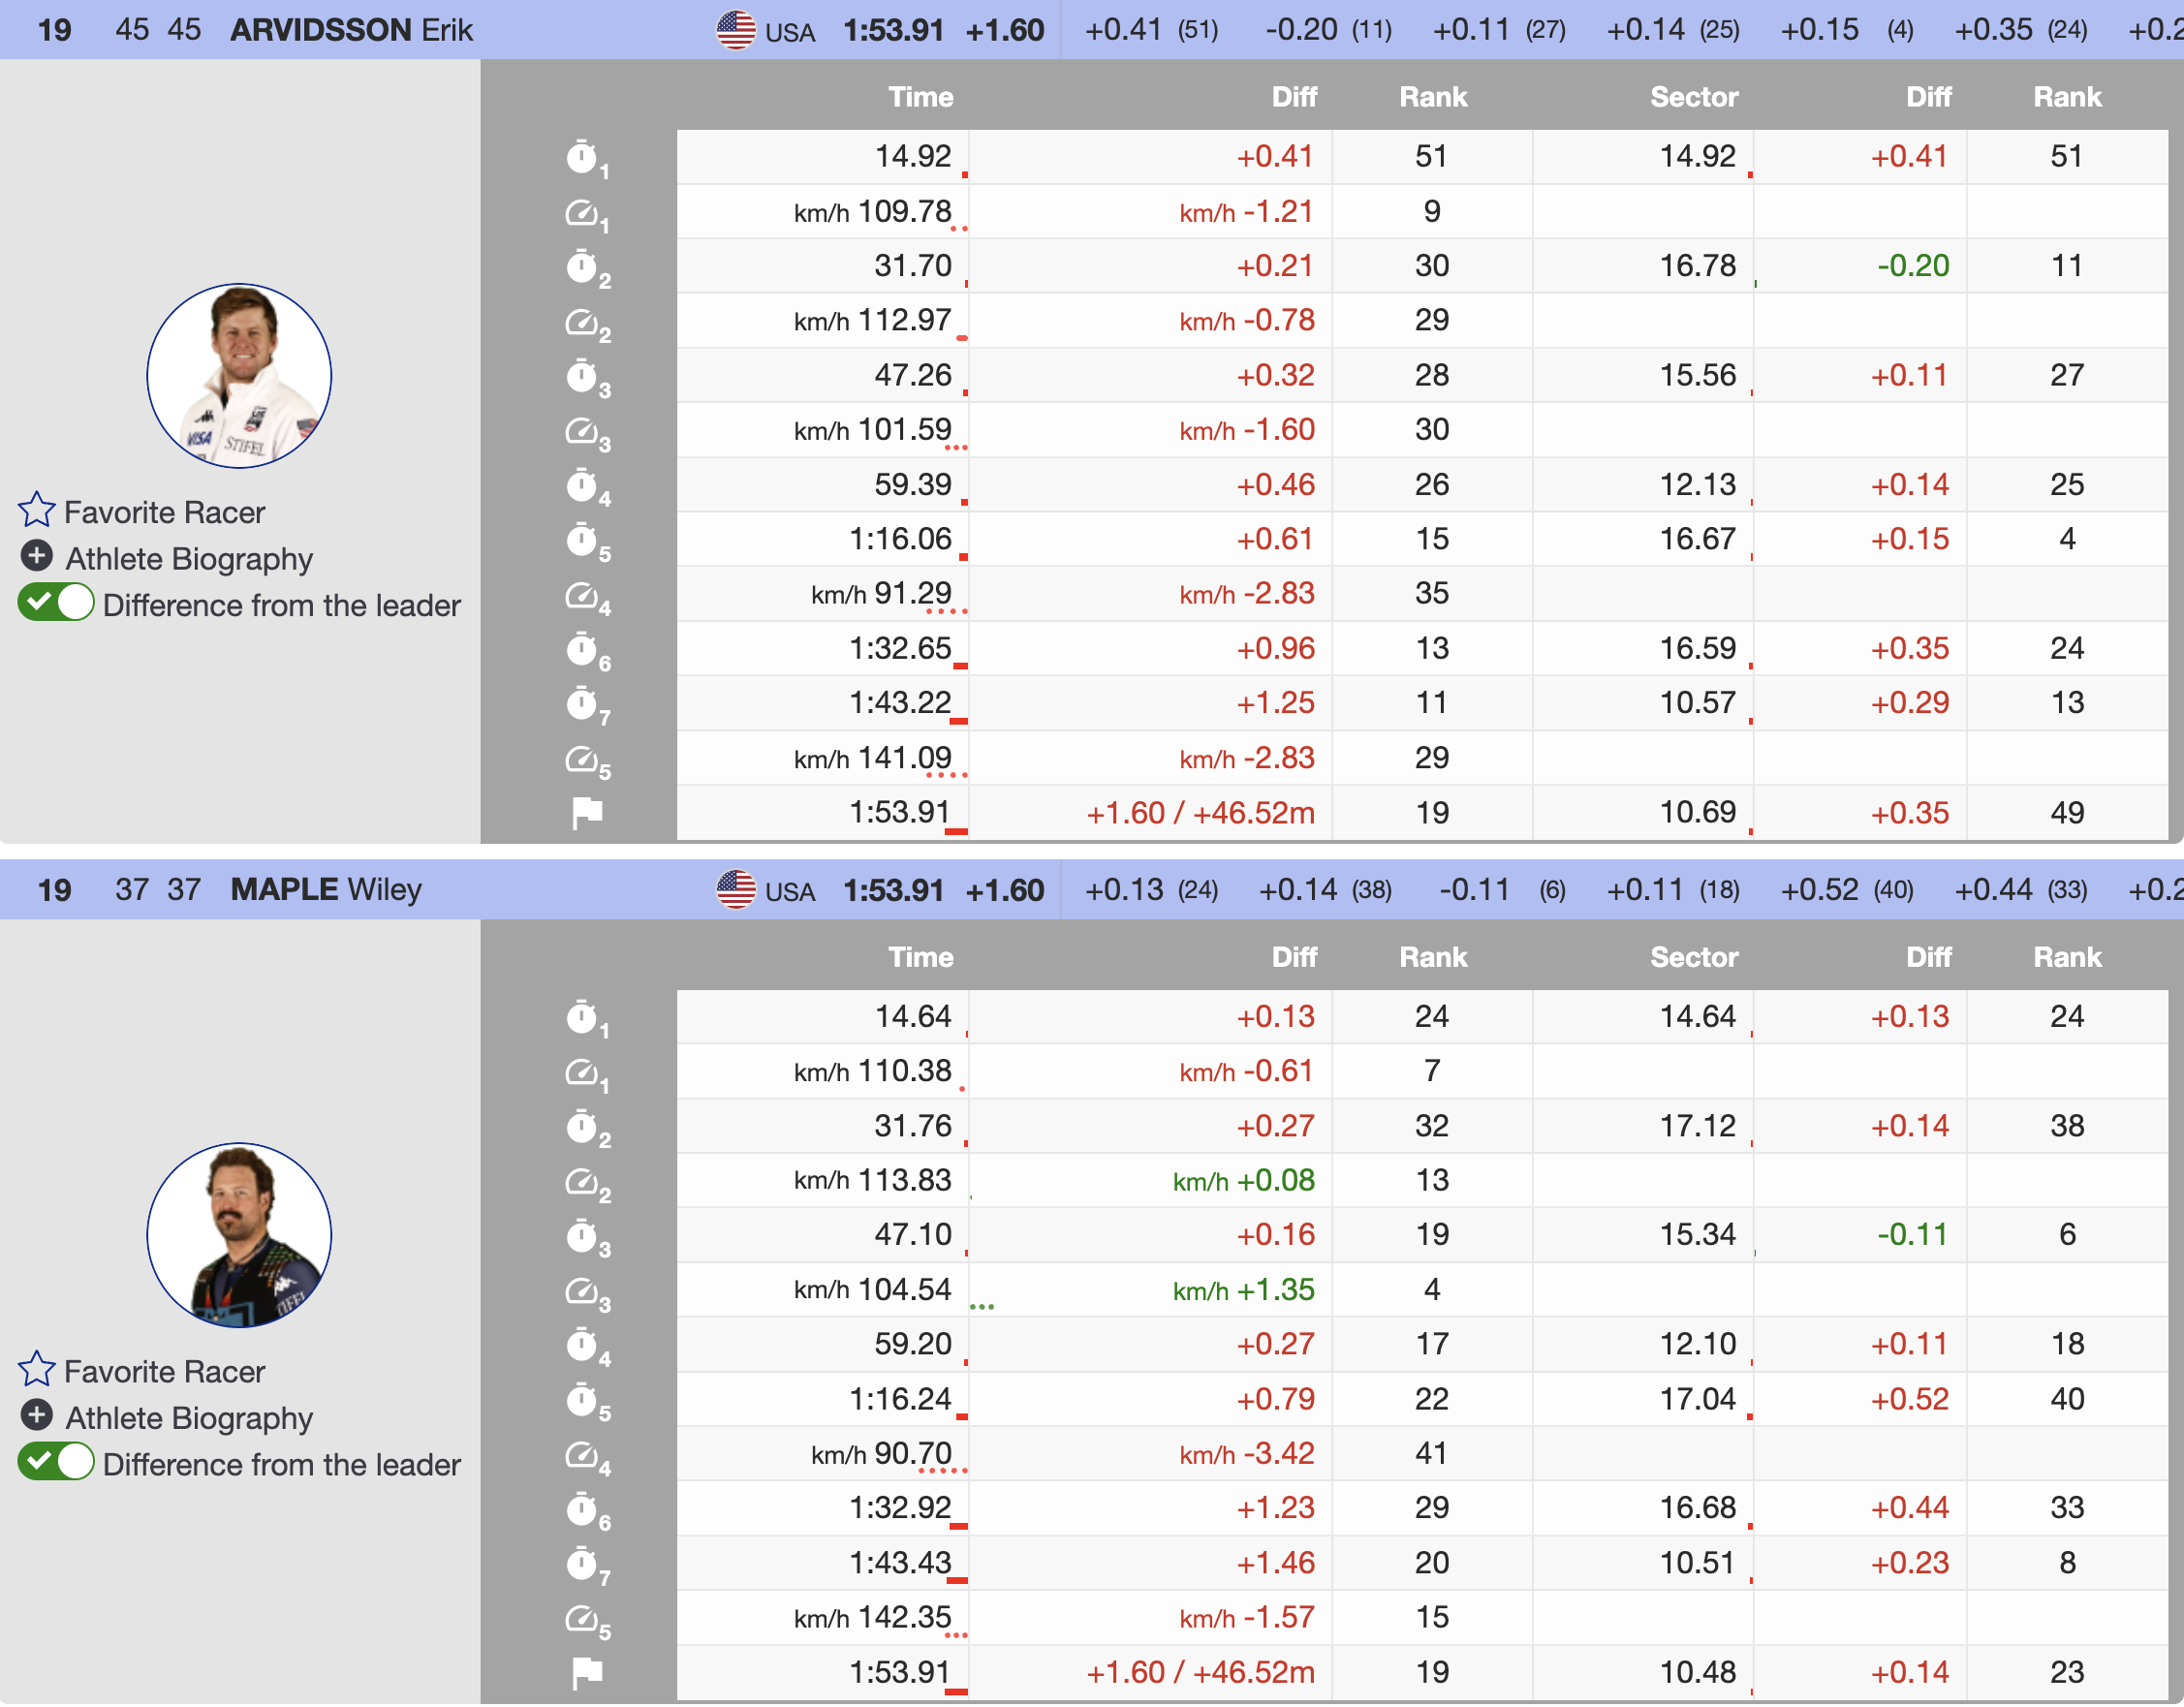The image size is (2184, 1707).
Task: Click Time column header in Maple's table
Action: (920, 958)
